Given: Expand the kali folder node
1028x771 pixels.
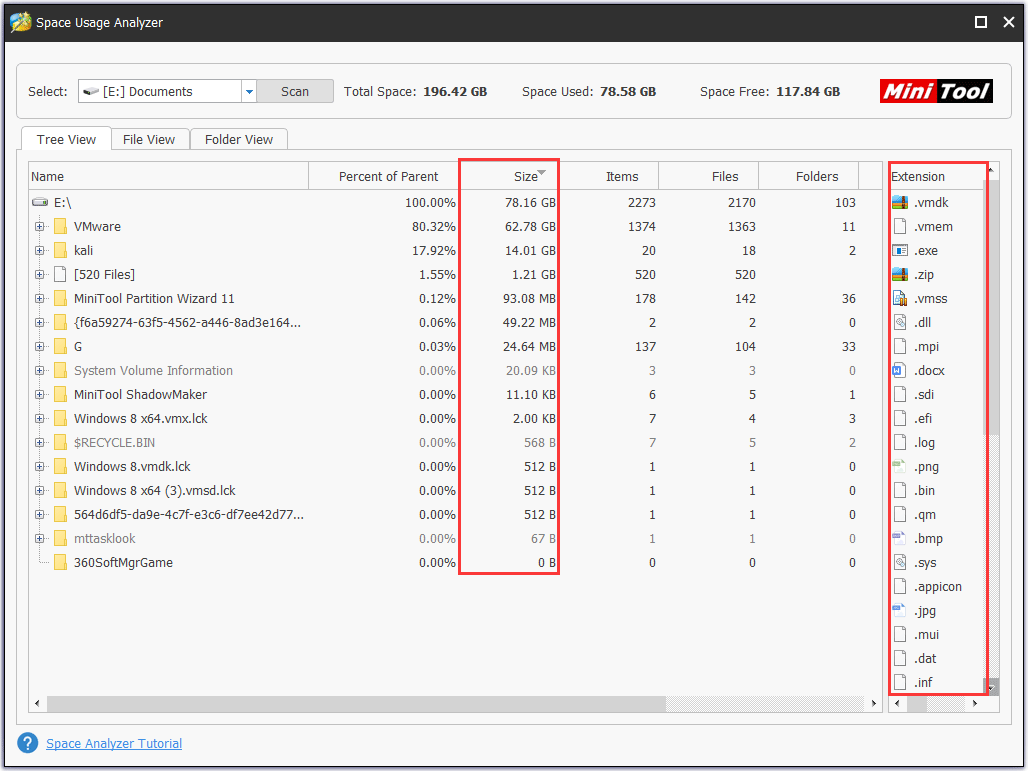Looking at the screenshot, I should 39,250.
